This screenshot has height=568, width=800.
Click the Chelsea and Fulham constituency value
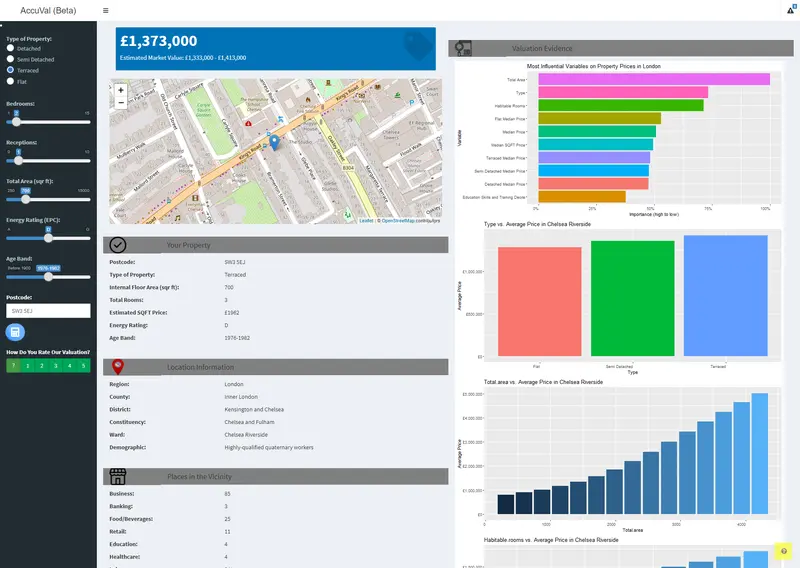point(249,422)
